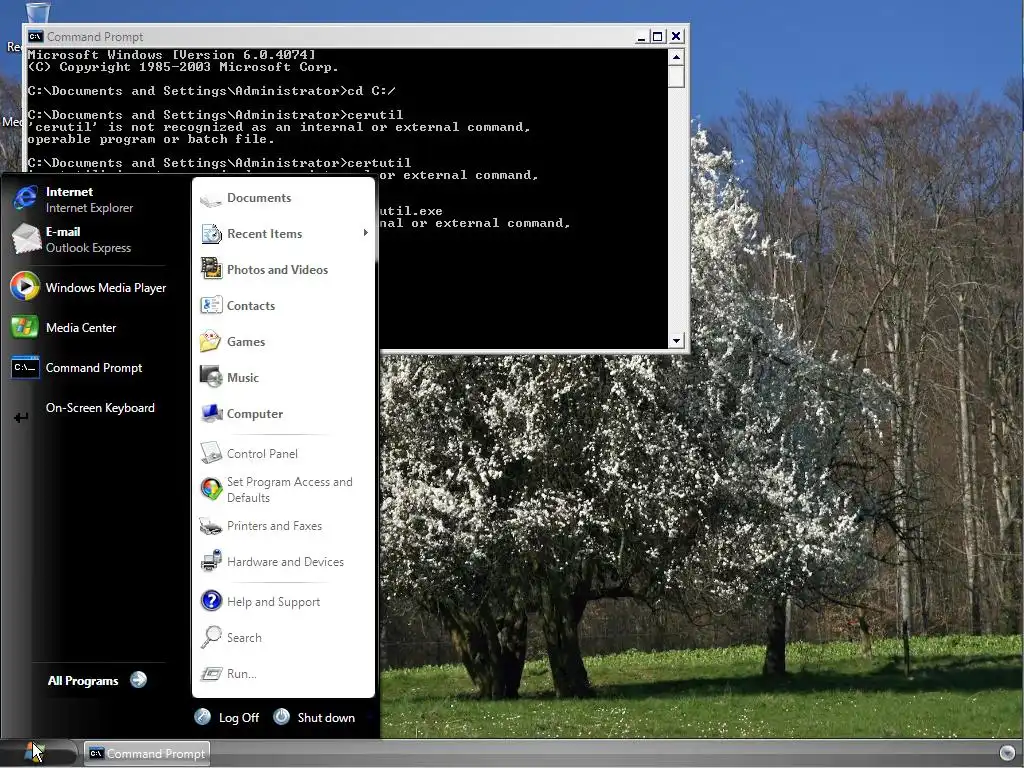
Task: Click the Computer label
Action: click(x=255, y=414)
